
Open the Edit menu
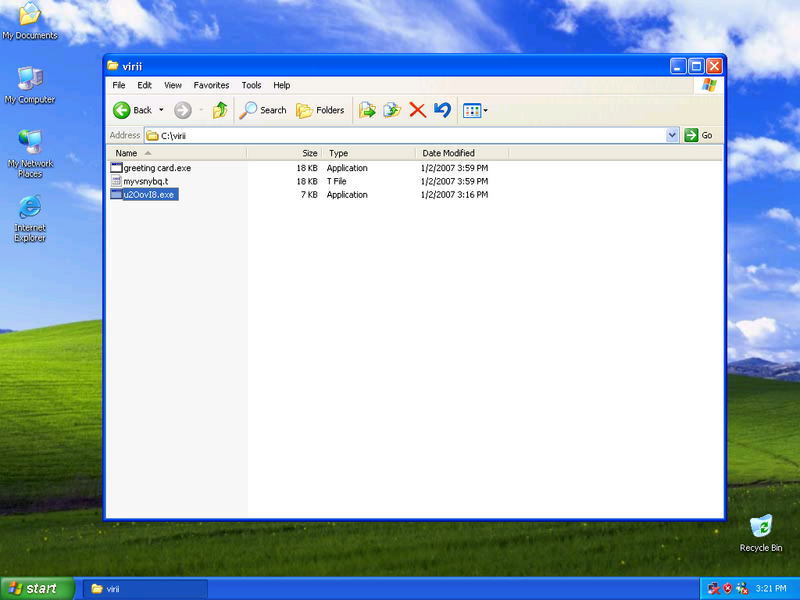[144, 85]
